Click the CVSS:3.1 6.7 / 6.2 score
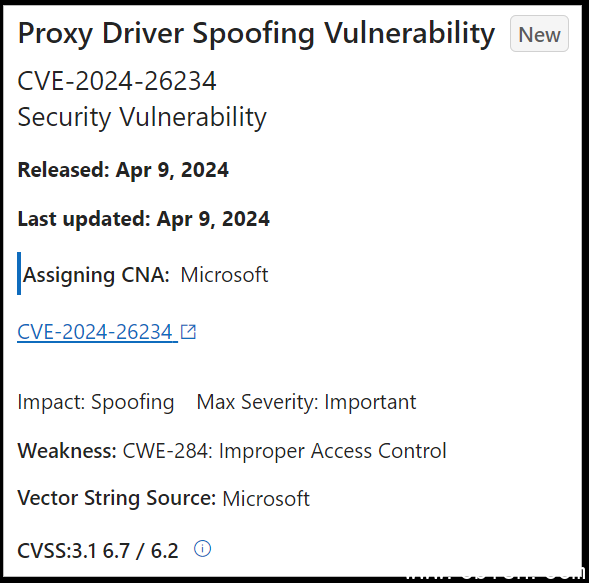Image resolution: width=589 pixels, height=583 pixels. [x=98, y=551]
